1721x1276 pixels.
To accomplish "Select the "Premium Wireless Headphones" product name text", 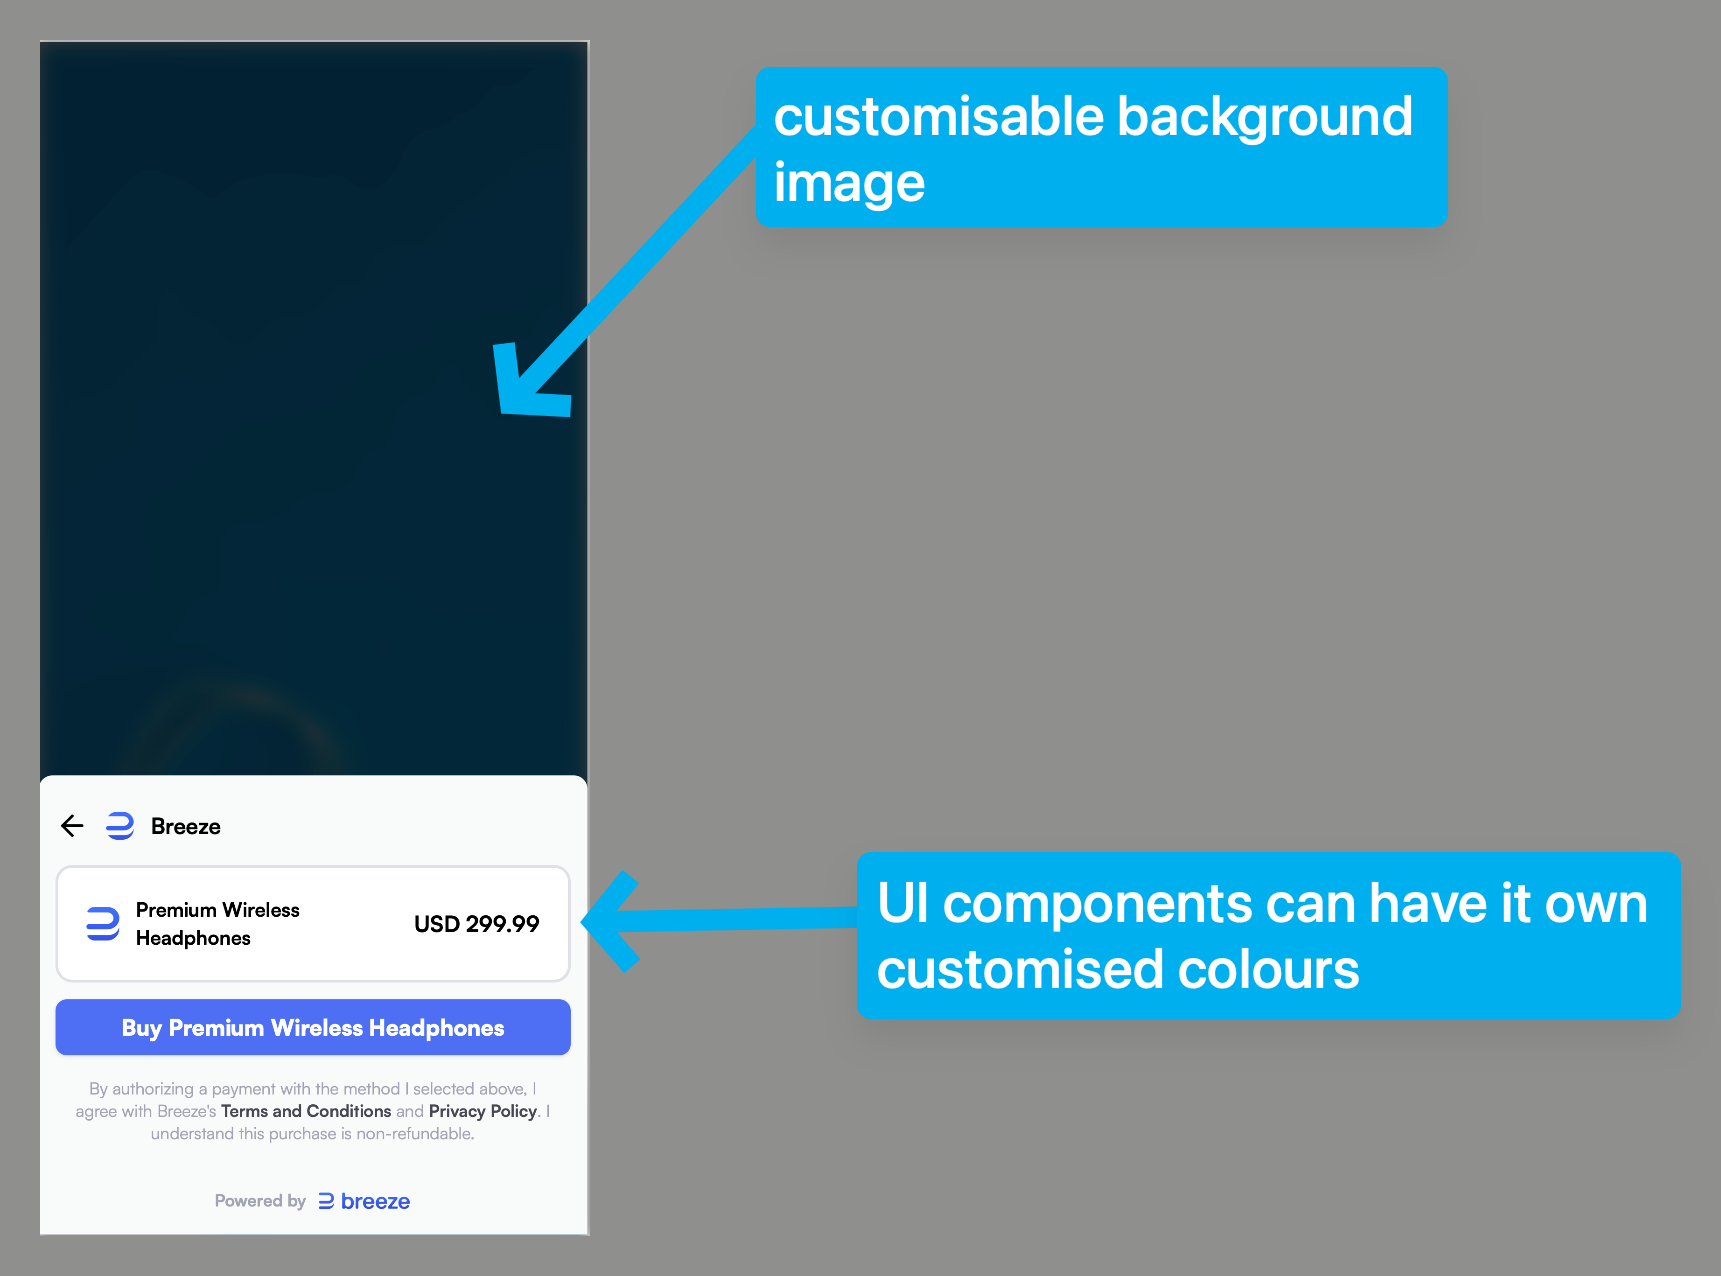I will (218, 924).
